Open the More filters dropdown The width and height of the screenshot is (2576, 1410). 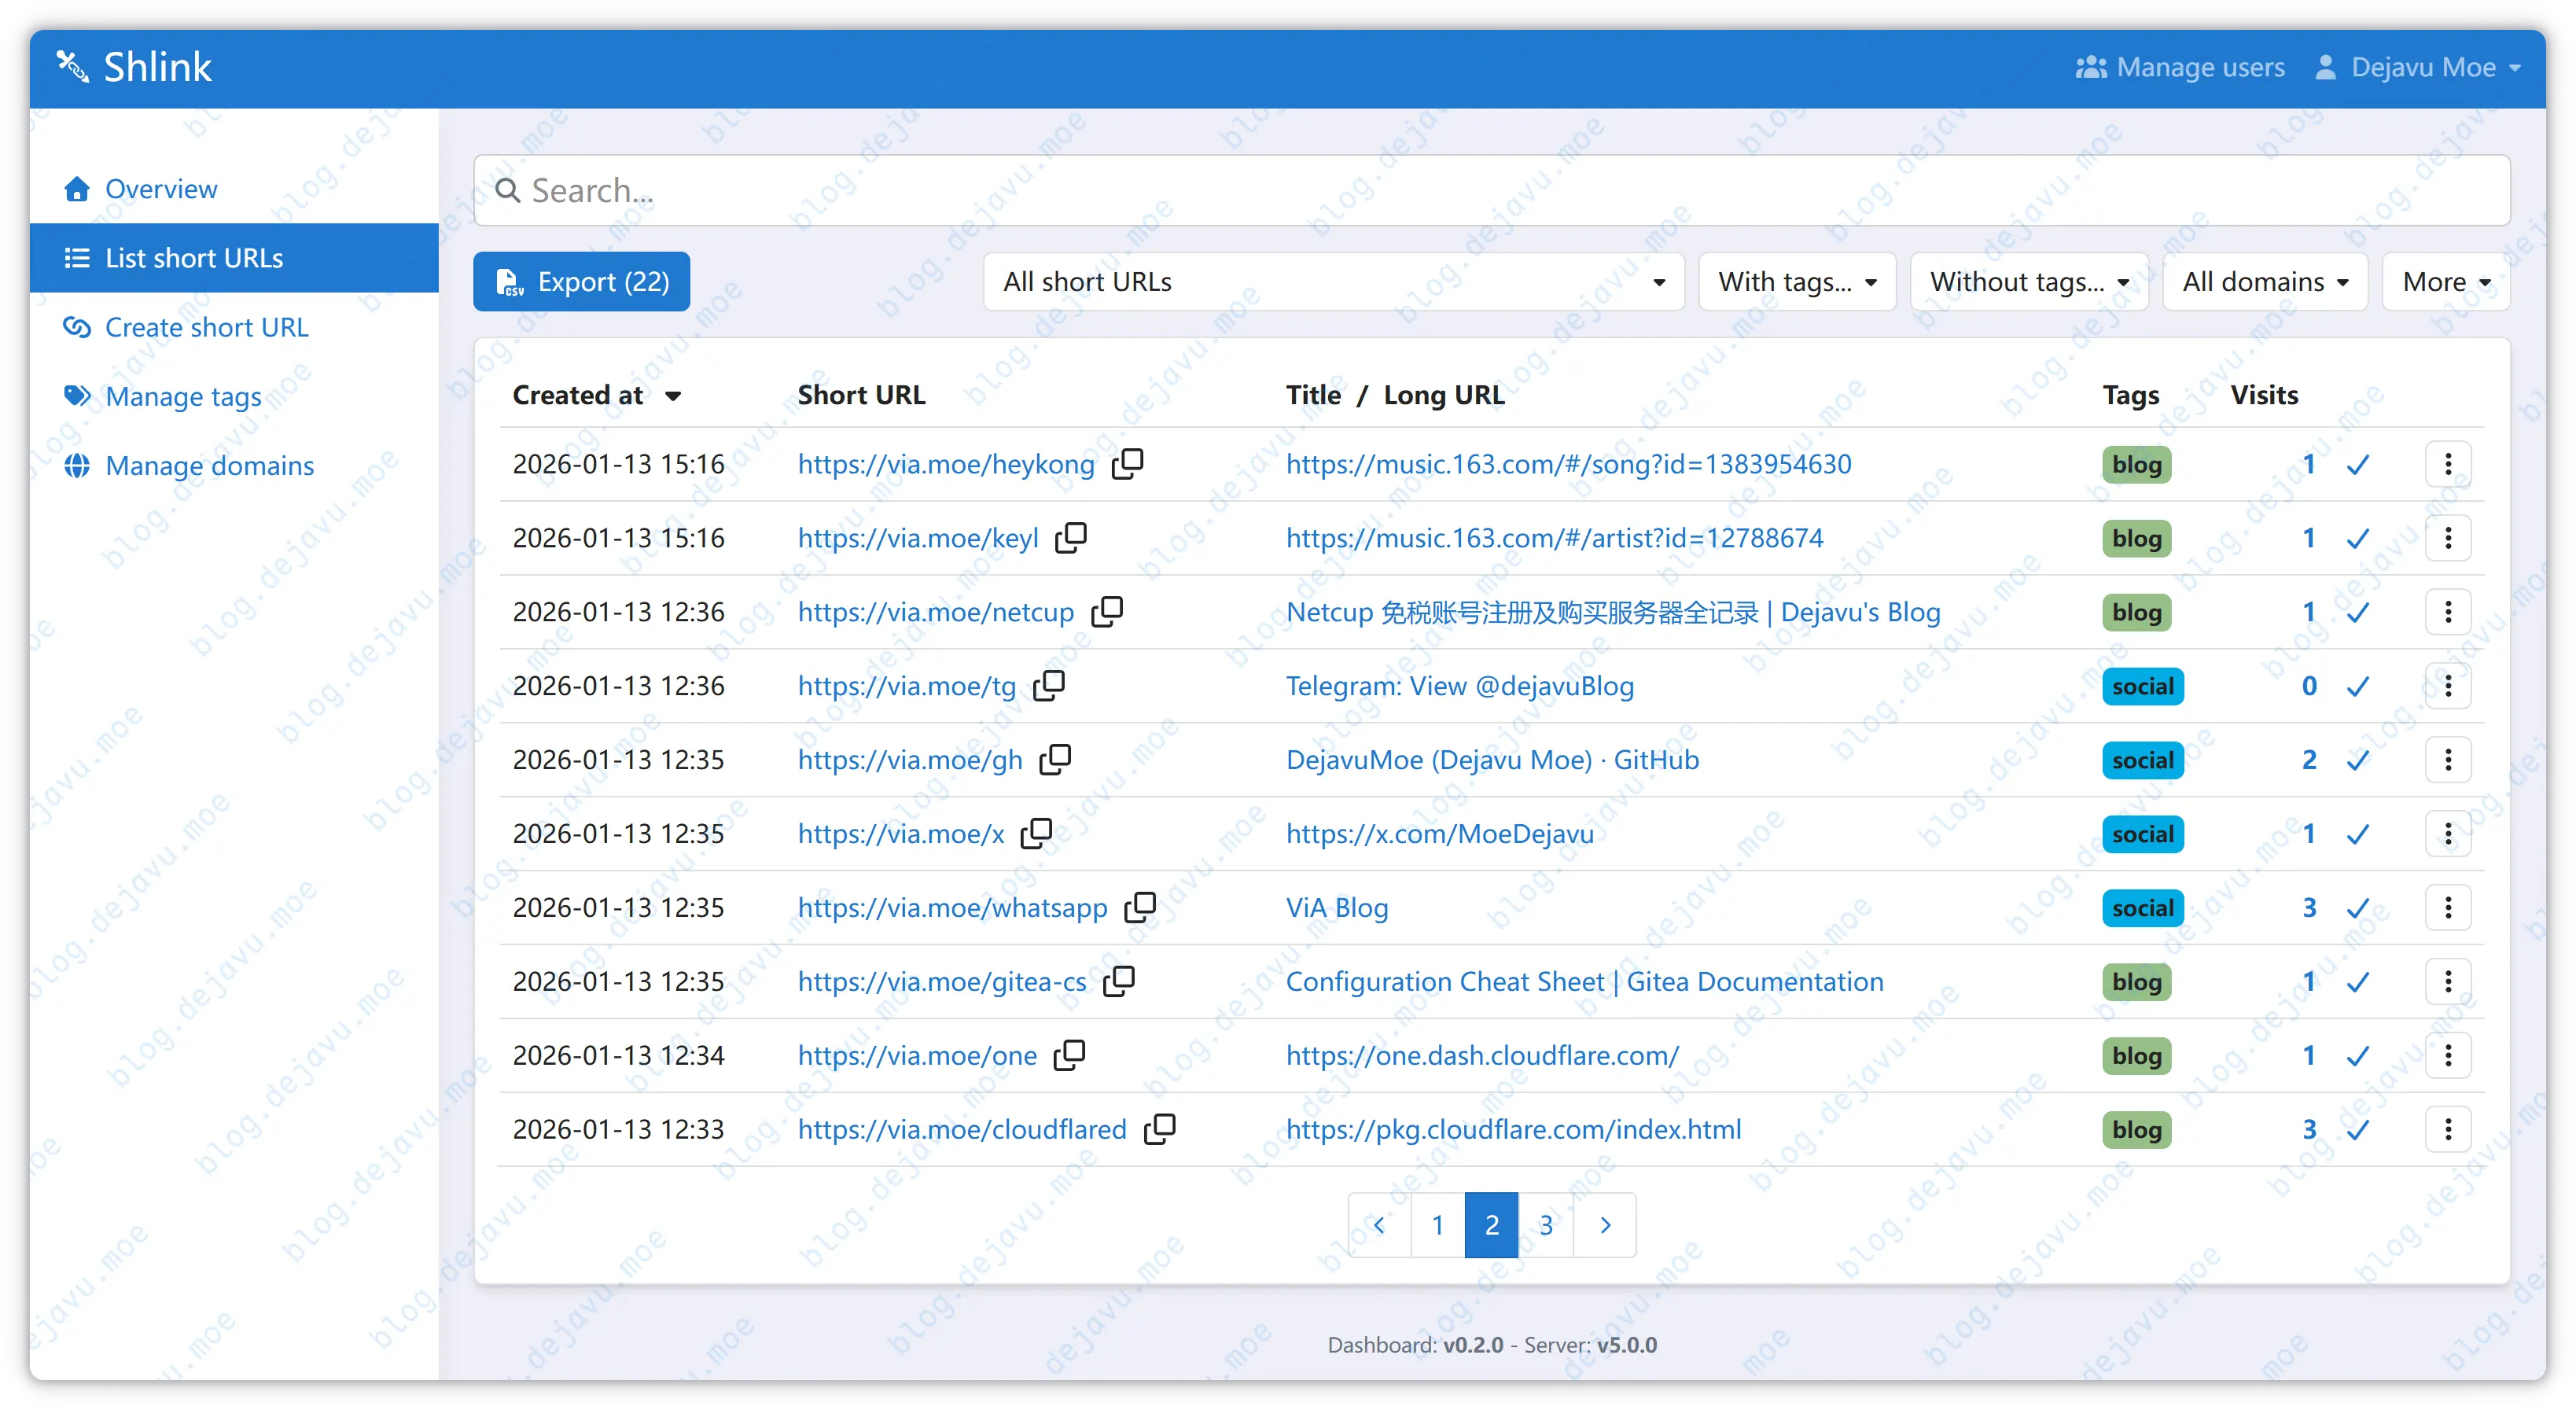pyautogui.click(x=2445, y=282)
